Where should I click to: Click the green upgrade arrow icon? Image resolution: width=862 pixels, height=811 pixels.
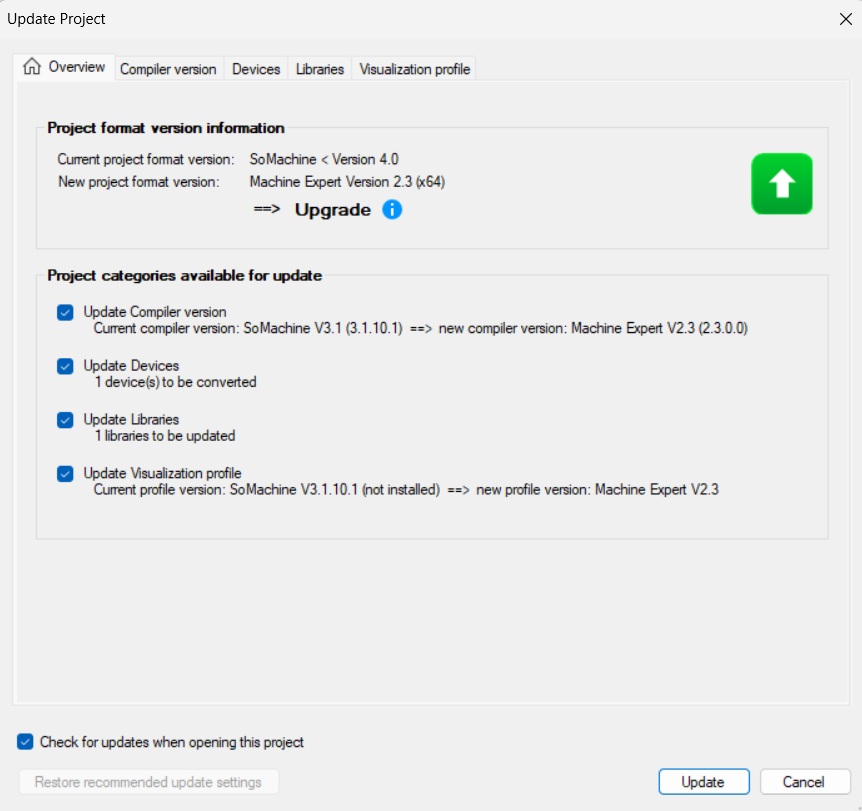781,184
